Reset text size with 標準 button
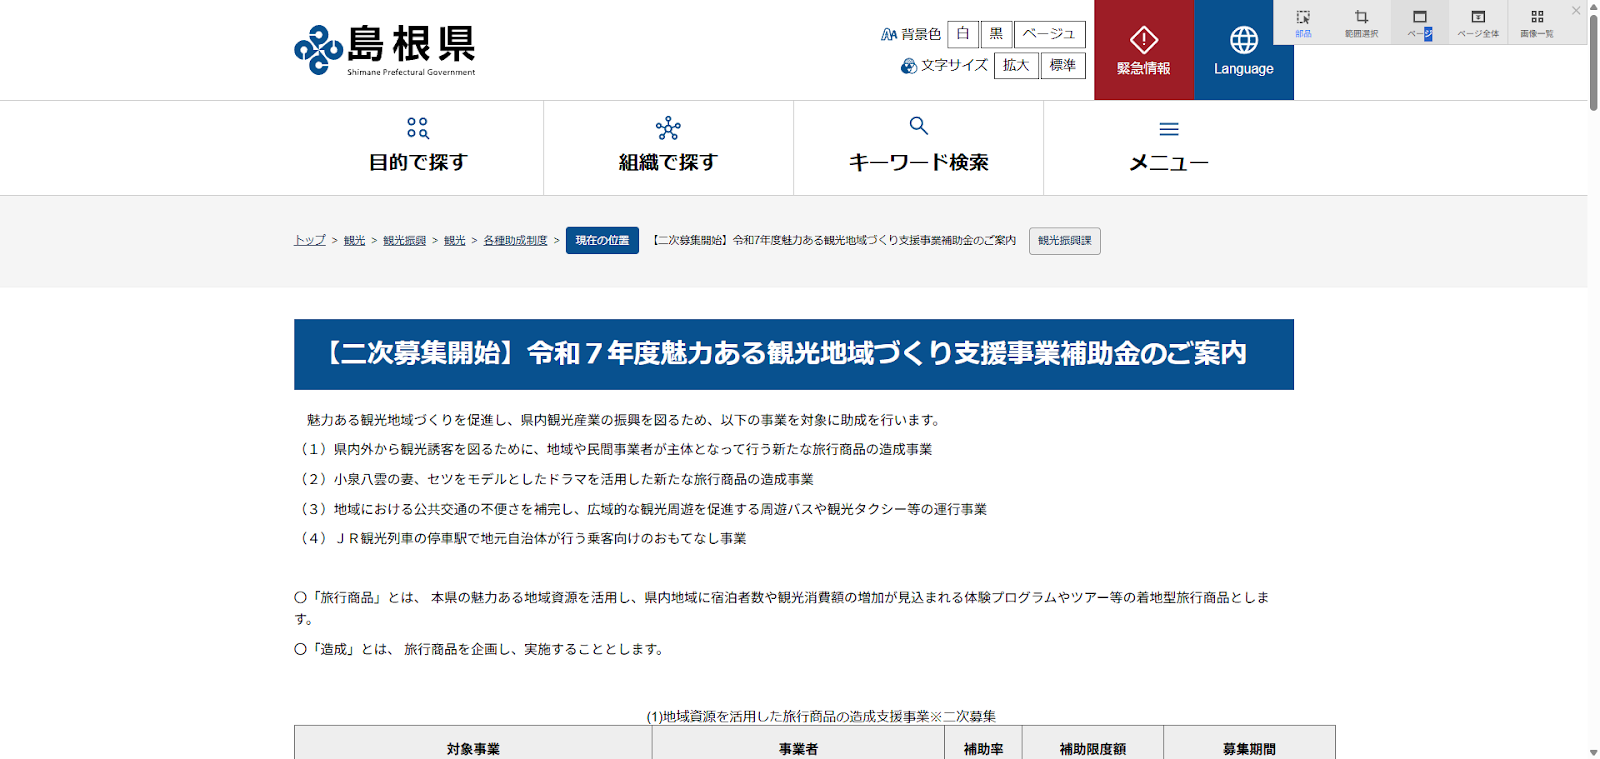 pos(1063,66)
